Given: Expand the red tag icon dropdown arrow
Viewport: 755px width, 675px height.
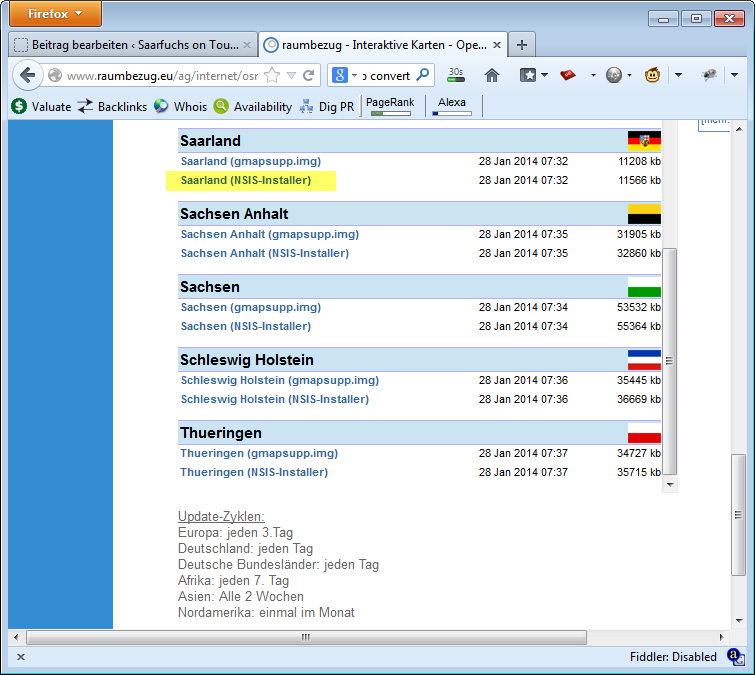Looking at the screenshot, I should pos(593,75).
